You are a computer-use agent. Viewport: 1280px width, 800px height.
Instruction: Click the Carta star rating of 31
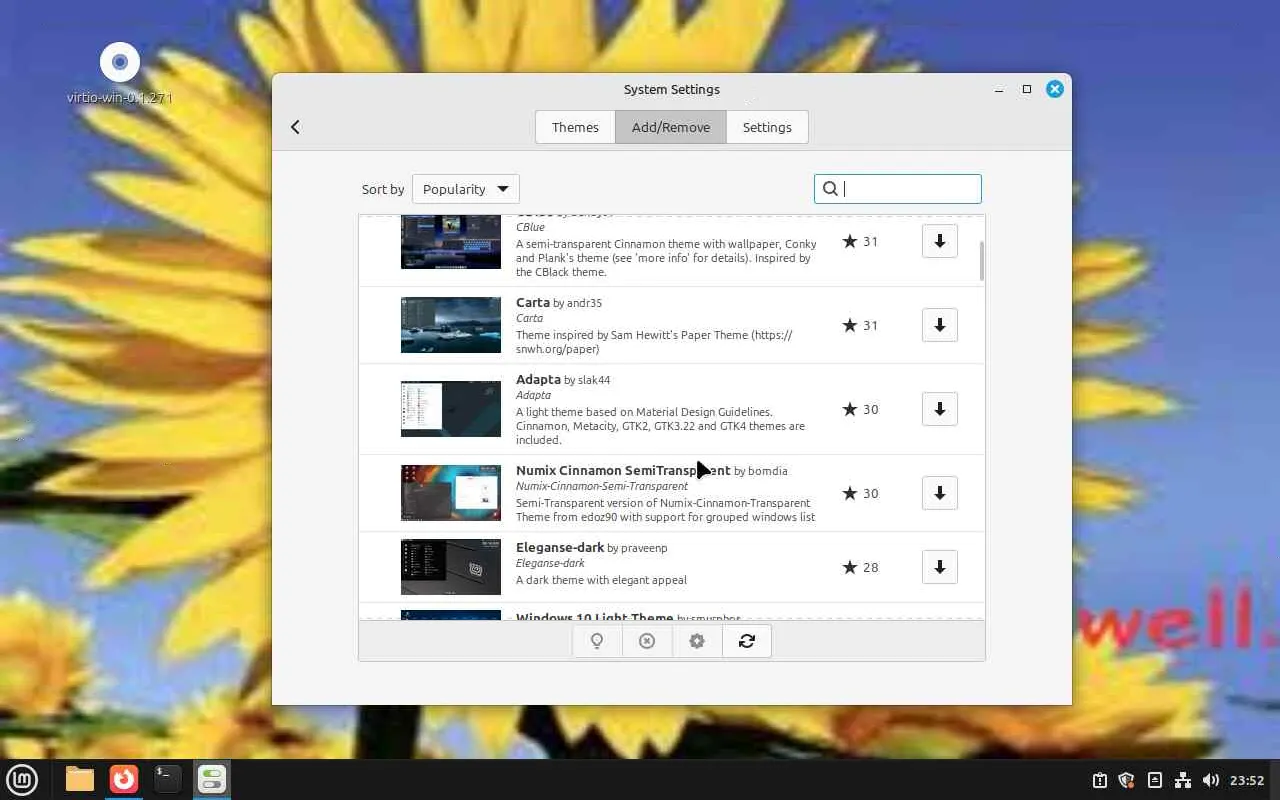pyautogui.click(x=860, y=325)
